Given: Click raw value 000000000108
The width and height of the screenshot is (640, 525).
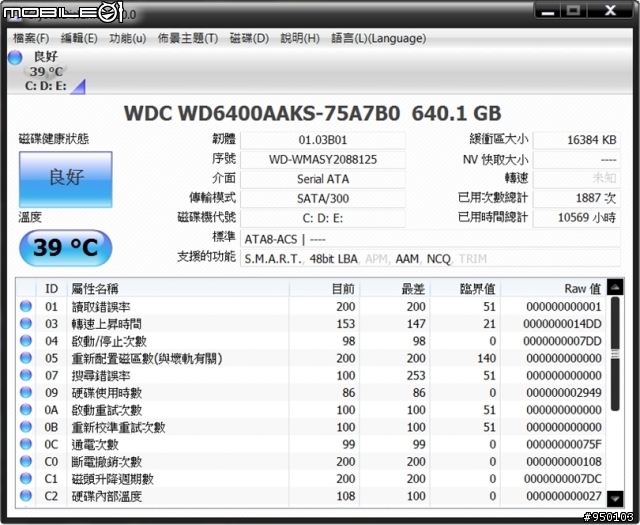Looking at the screenshot, I should (564, 461).
